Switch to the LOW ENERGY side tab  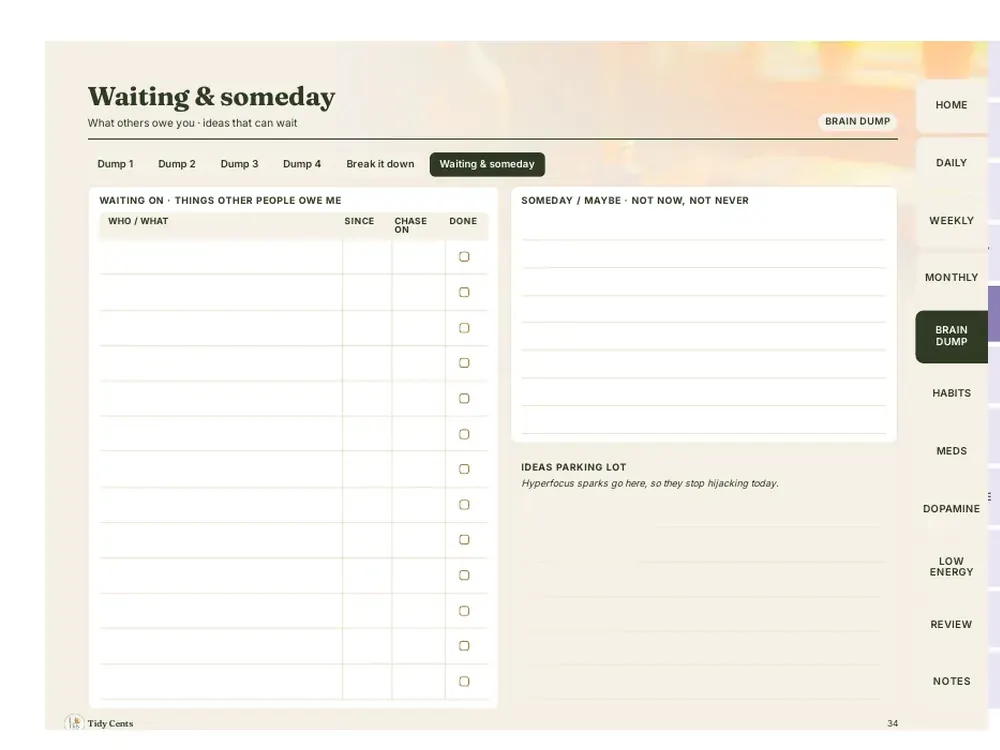coord(951,566)
